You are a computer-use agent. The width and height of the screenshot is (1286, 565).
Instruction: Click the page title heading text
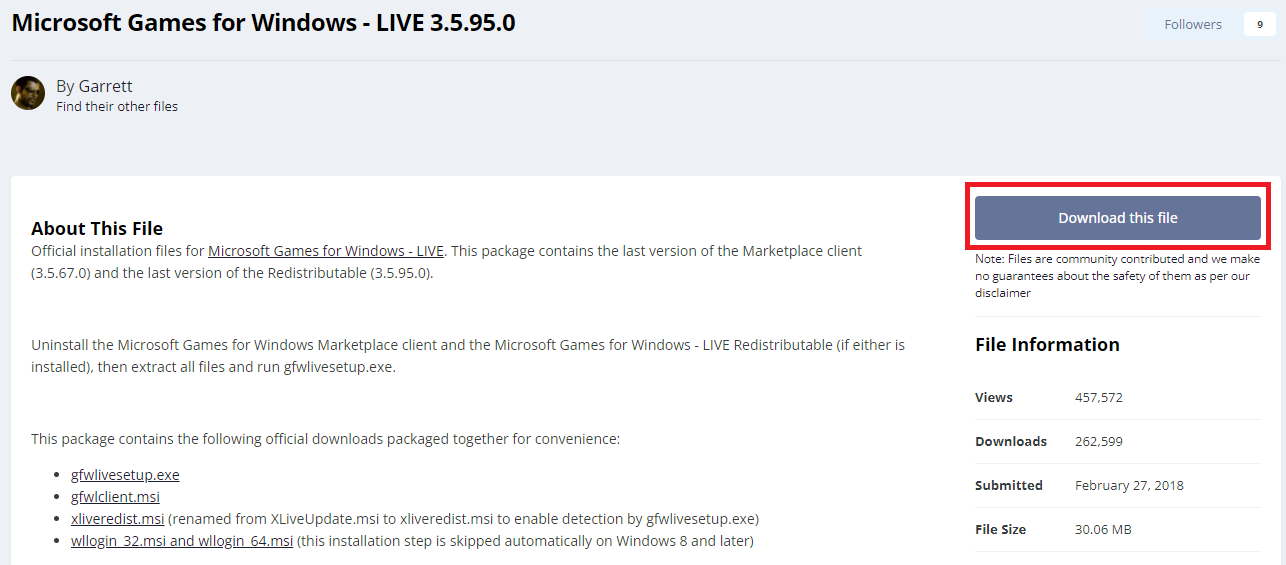[263, 22]
